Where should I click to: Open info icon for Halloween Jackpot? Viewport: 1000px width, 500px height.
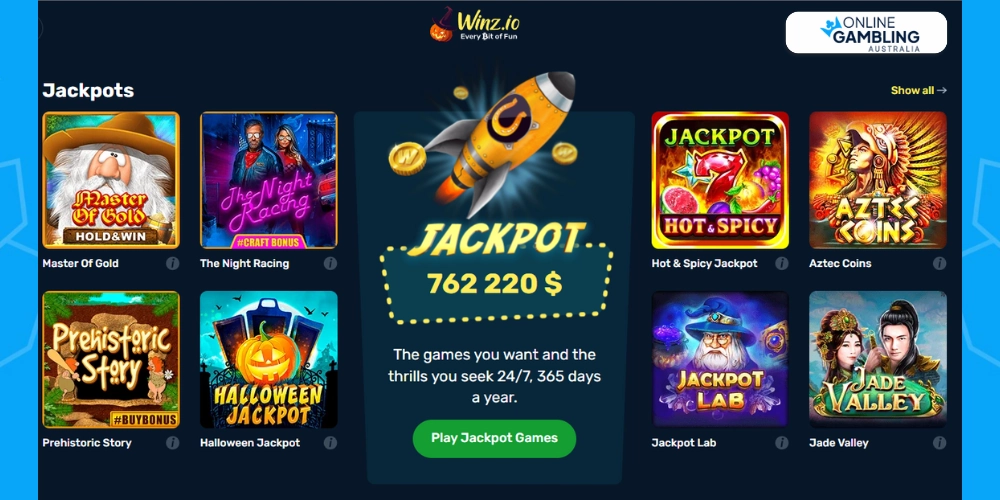330,443
